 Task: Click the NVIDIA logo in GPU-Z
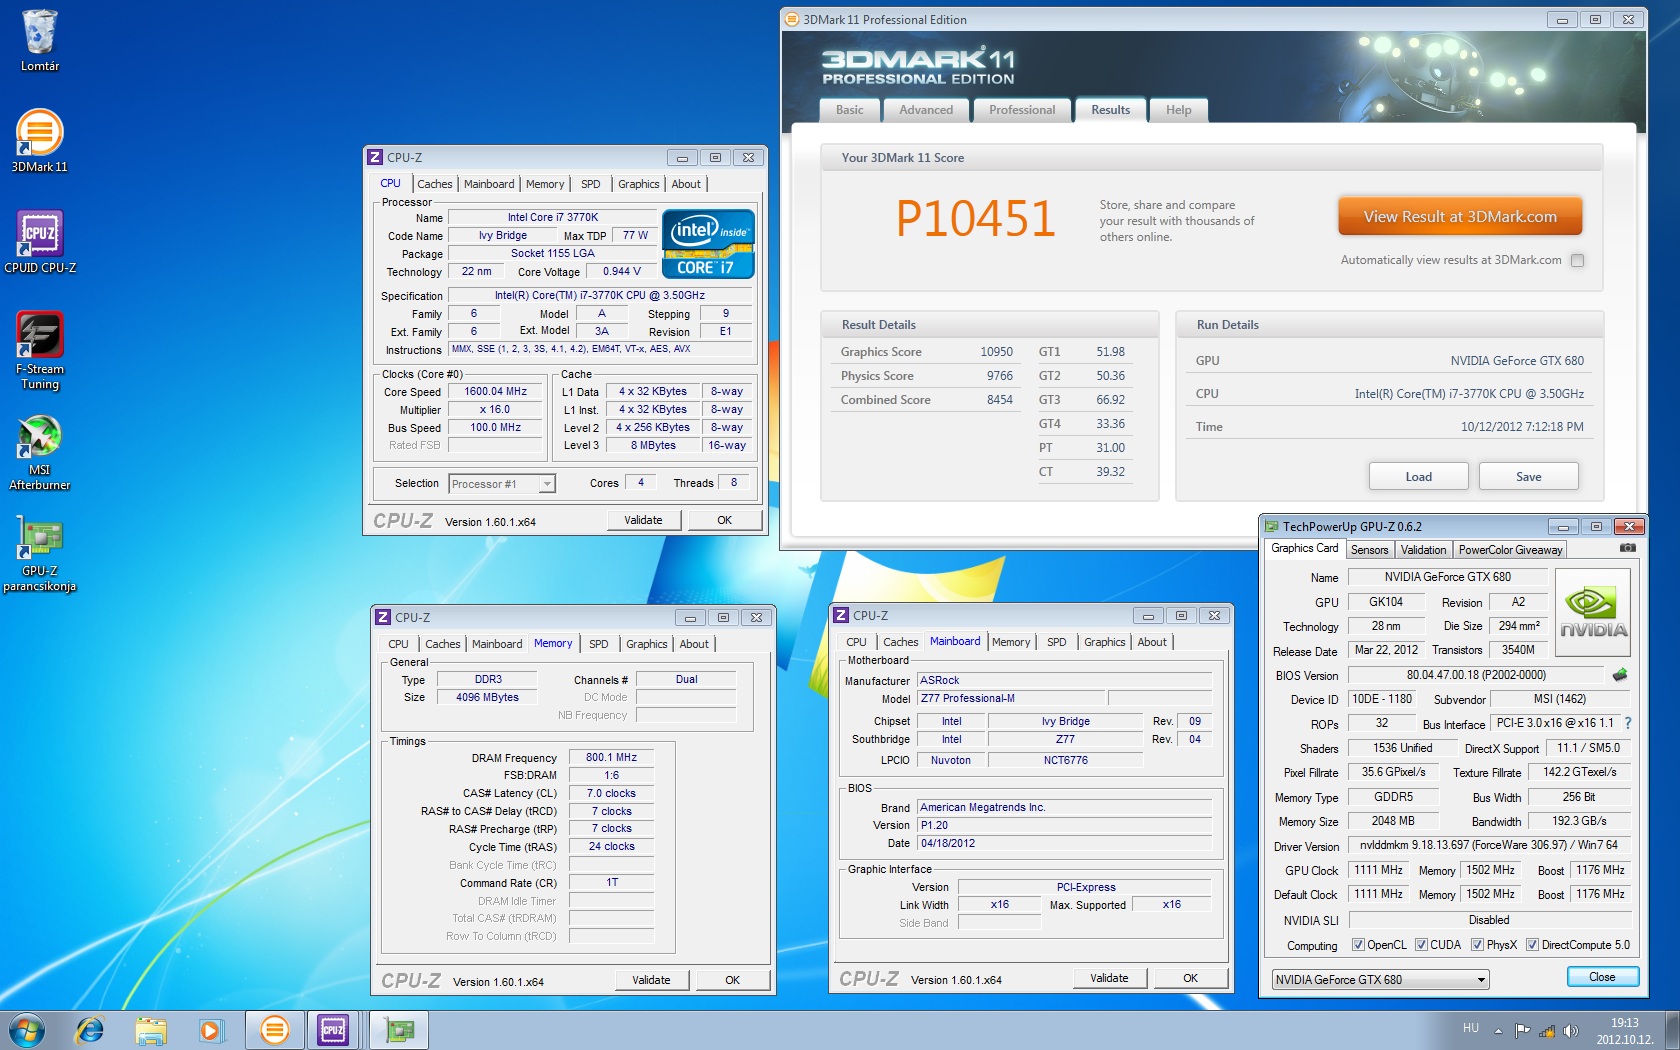(1594, 611)
